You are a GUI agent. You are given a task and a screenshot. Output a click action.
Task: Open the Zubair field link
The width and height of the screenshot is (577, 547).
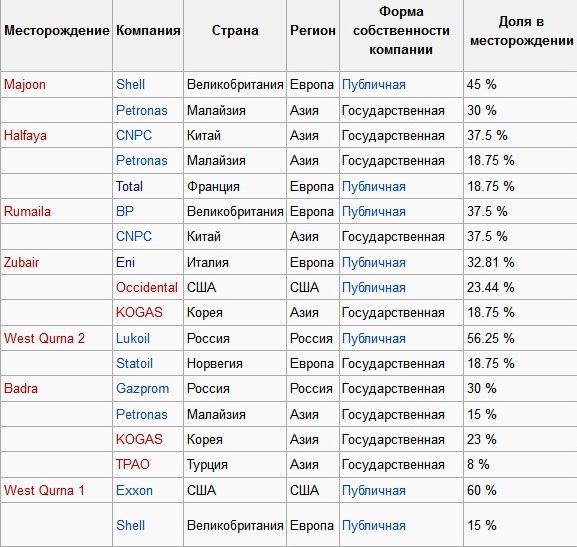(x=21, y=262)
